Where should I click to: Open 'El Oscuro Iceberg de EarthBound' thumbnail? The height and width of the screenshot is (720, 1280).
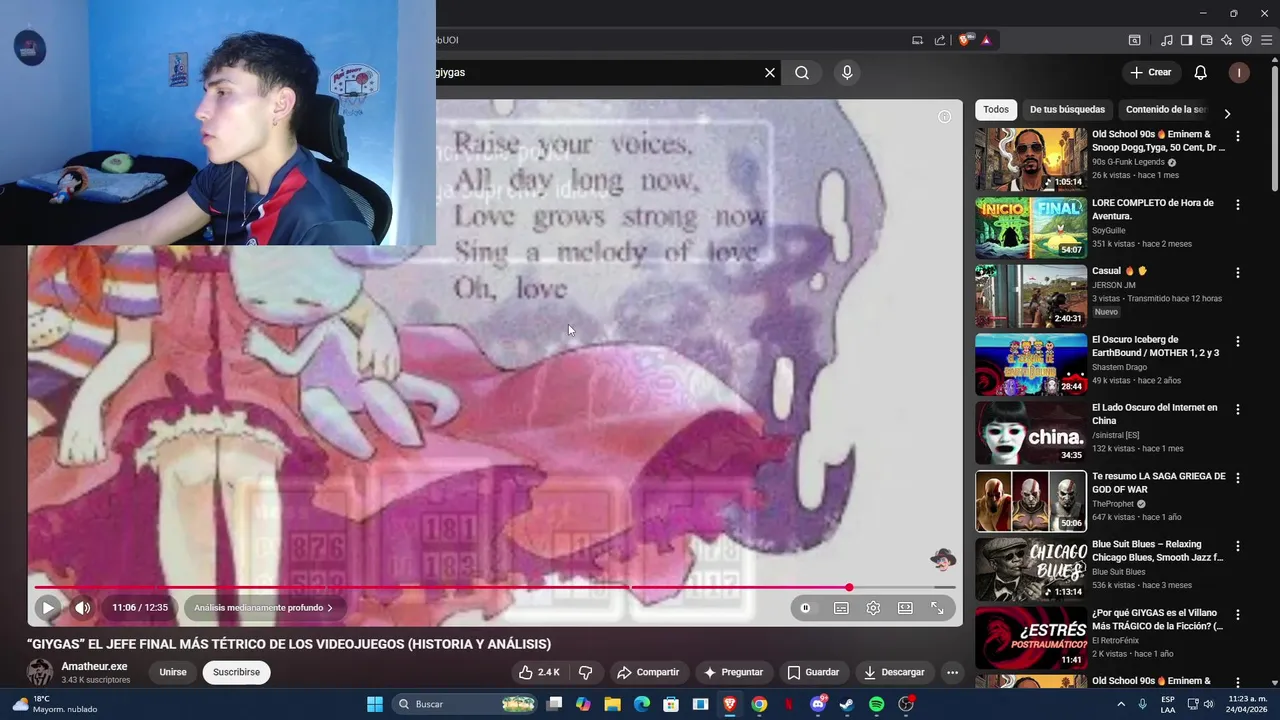[x=1031, y=364]
